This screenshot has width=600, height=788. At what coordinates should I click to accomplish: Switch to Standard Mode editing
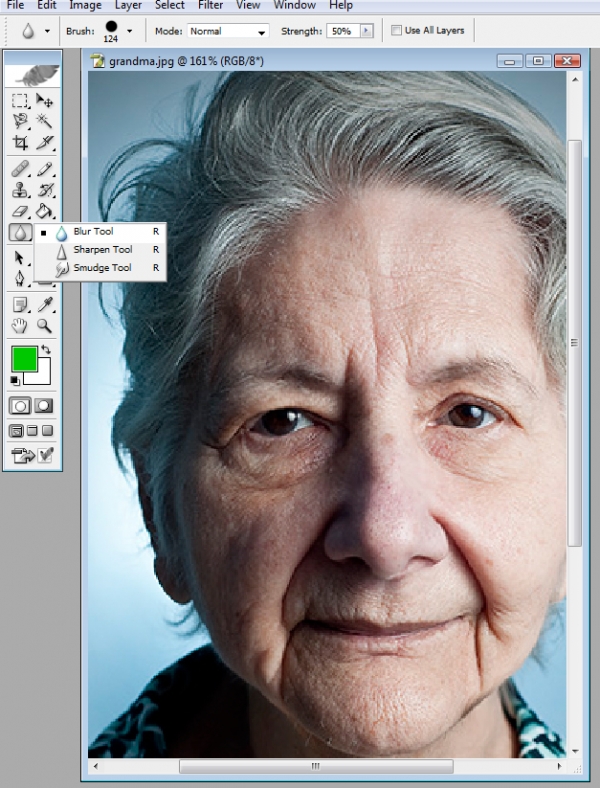point(20,406)
